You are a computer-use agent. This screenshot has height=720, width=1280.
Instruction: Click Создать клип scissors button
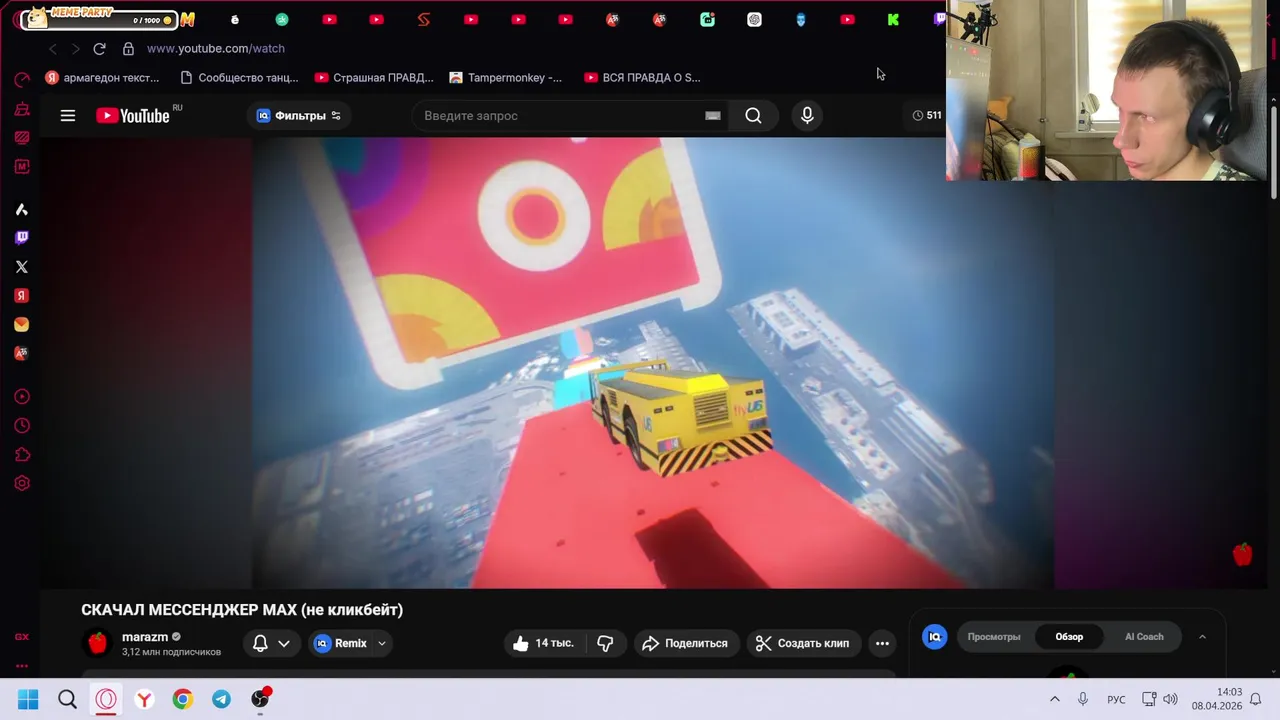pyautogui.click(x=803, y=644)
